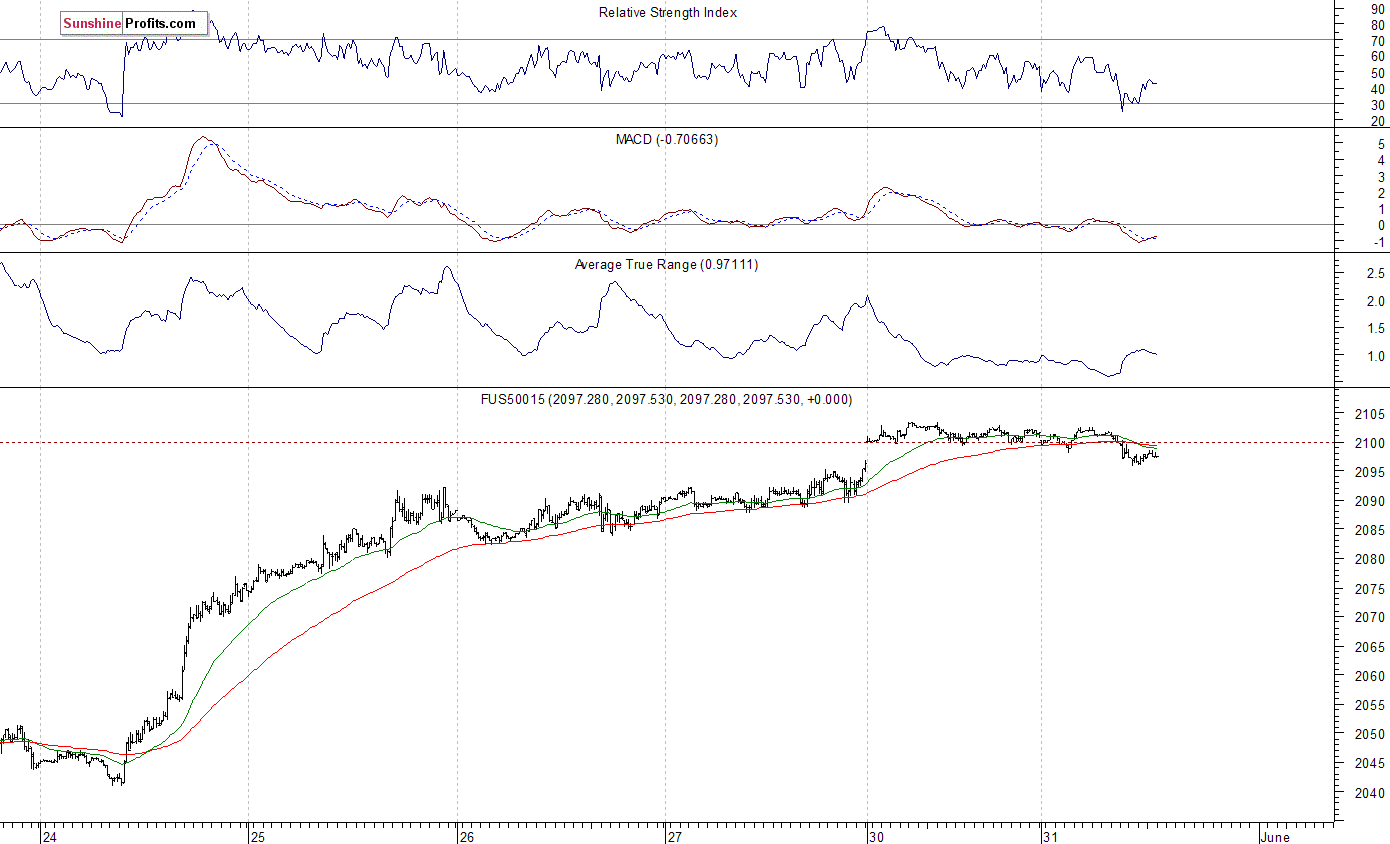
Task: Click the 2100 price level on the axis
Action: coord(1371,443)
